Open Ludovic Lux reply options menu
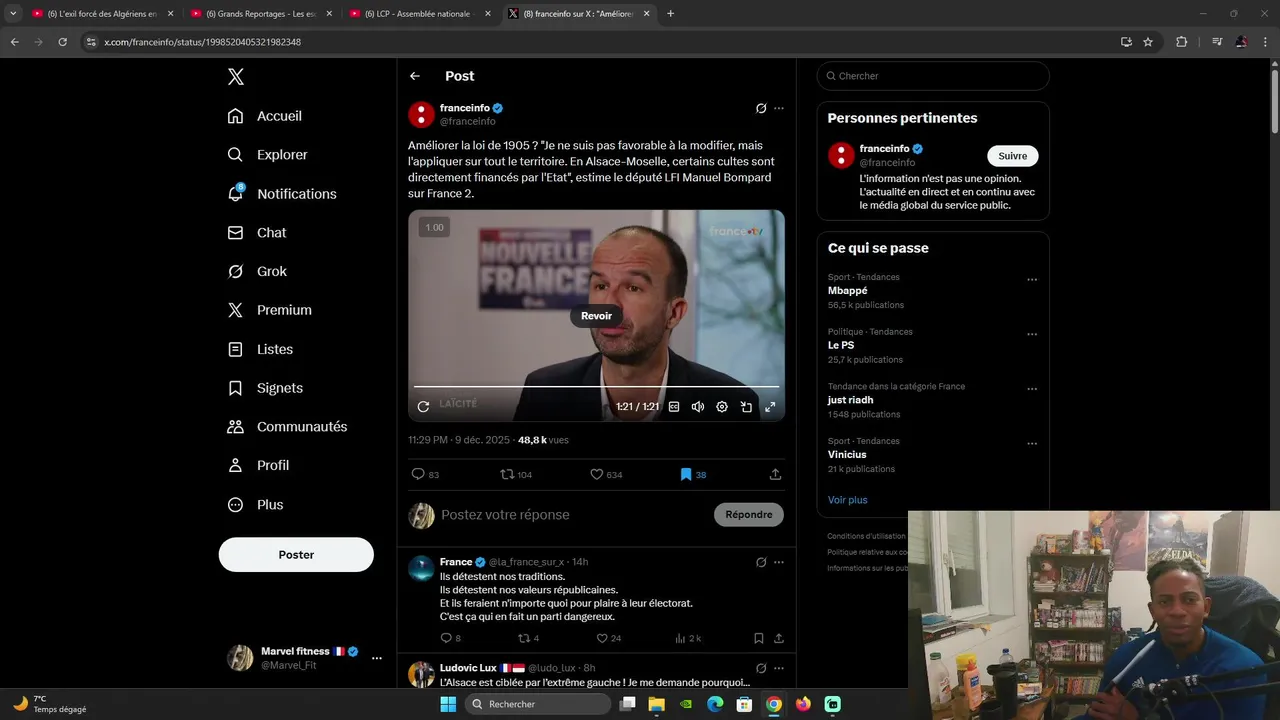1280x720 pixels. click(x=779, y=668)
